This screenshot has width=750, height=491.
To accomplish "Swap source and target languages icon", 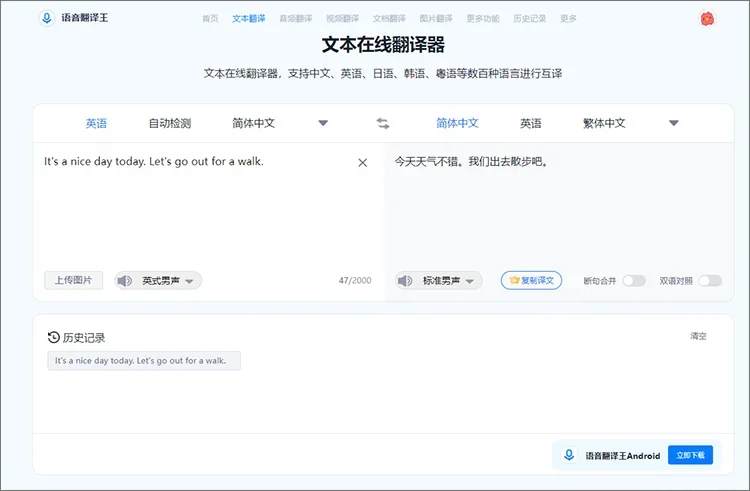I will pyautogui.click(x=383, y=123).
